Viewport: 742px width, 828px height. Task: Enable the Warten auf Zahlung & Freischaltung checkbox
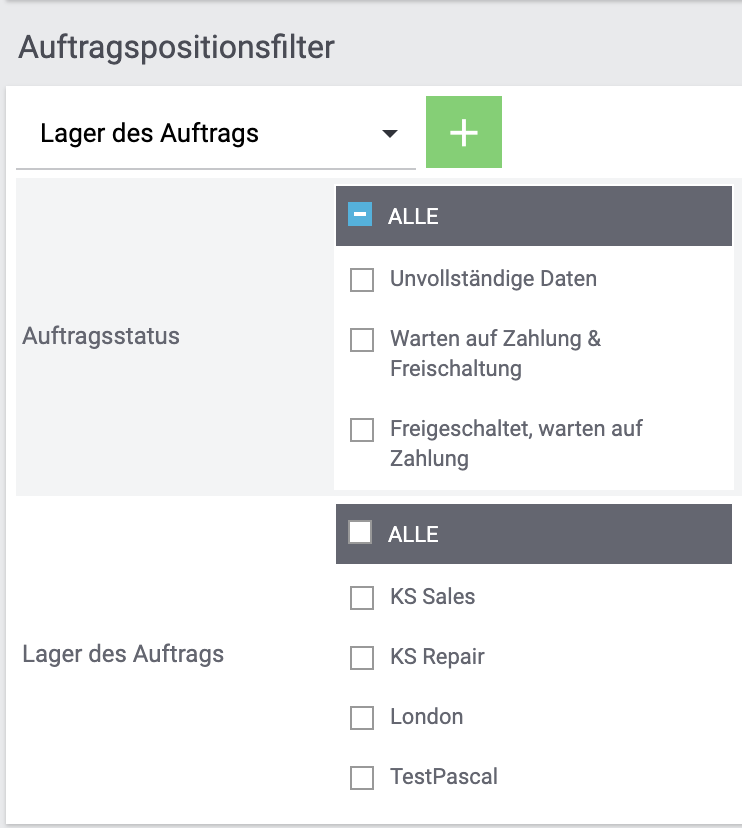click(362, 341)
